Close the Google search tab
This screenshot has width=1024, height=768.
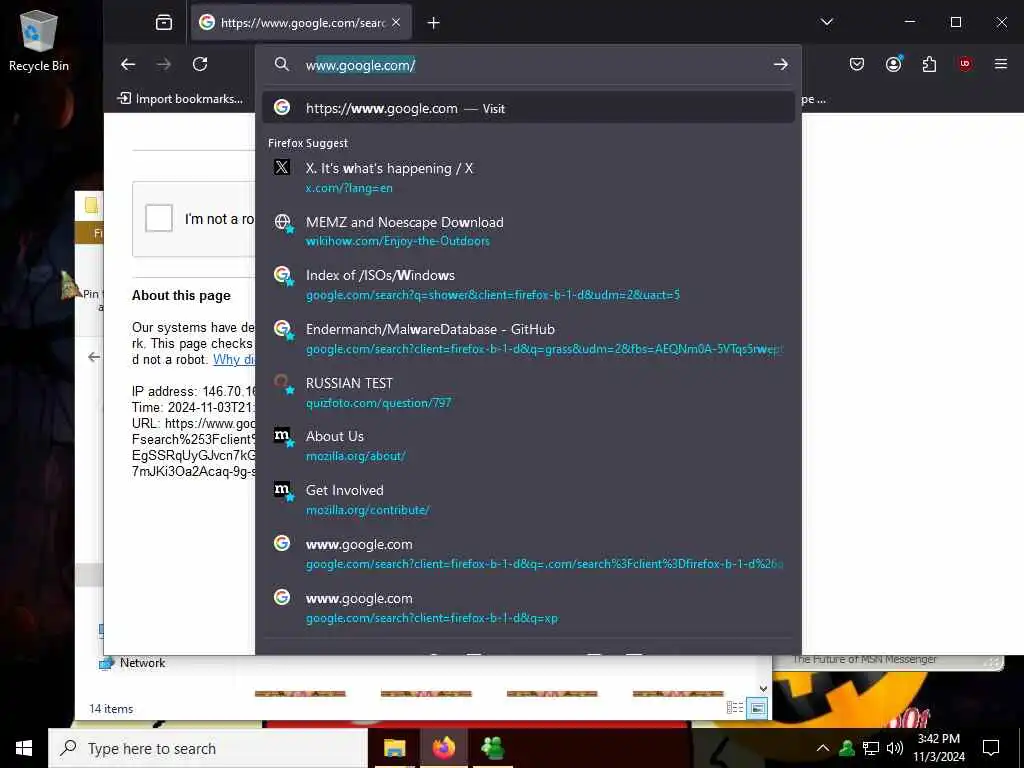point(396,22)
